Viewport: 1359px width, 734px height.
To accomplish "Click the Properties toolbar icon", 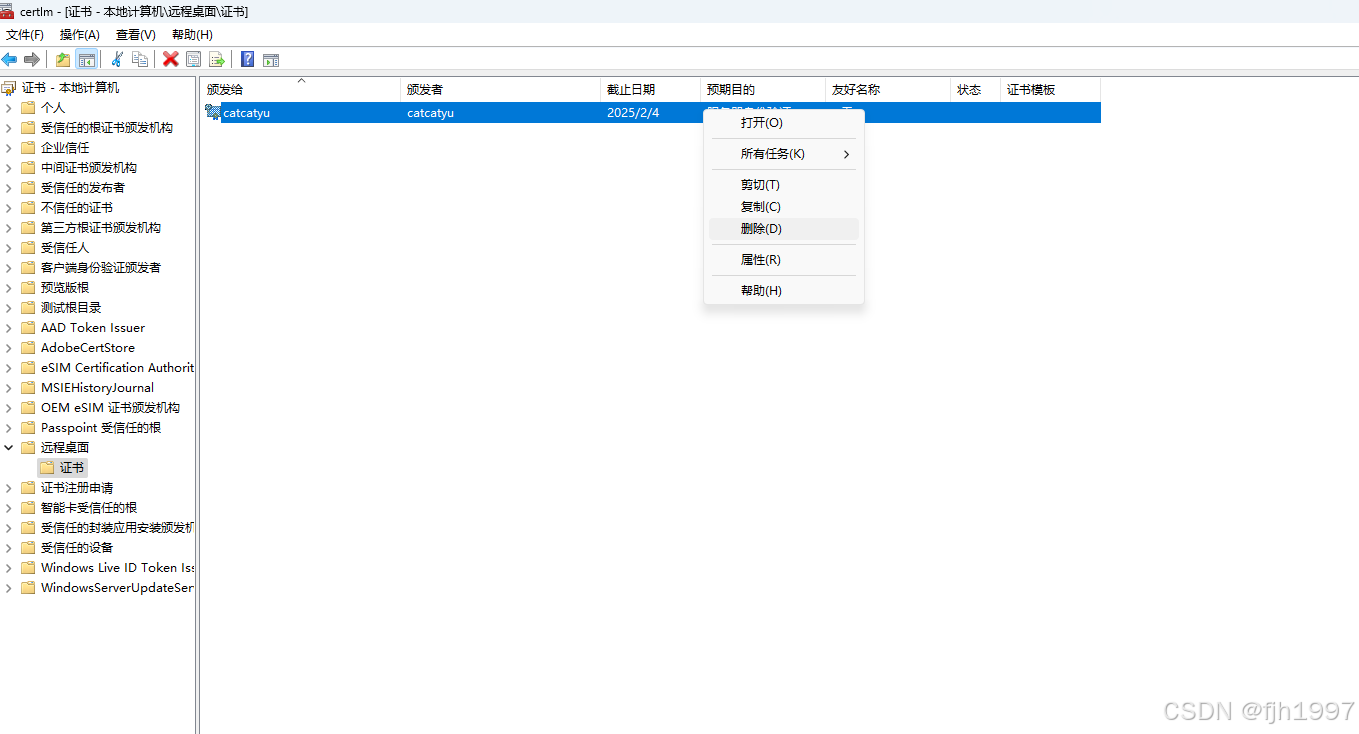I will coord(194,59).
